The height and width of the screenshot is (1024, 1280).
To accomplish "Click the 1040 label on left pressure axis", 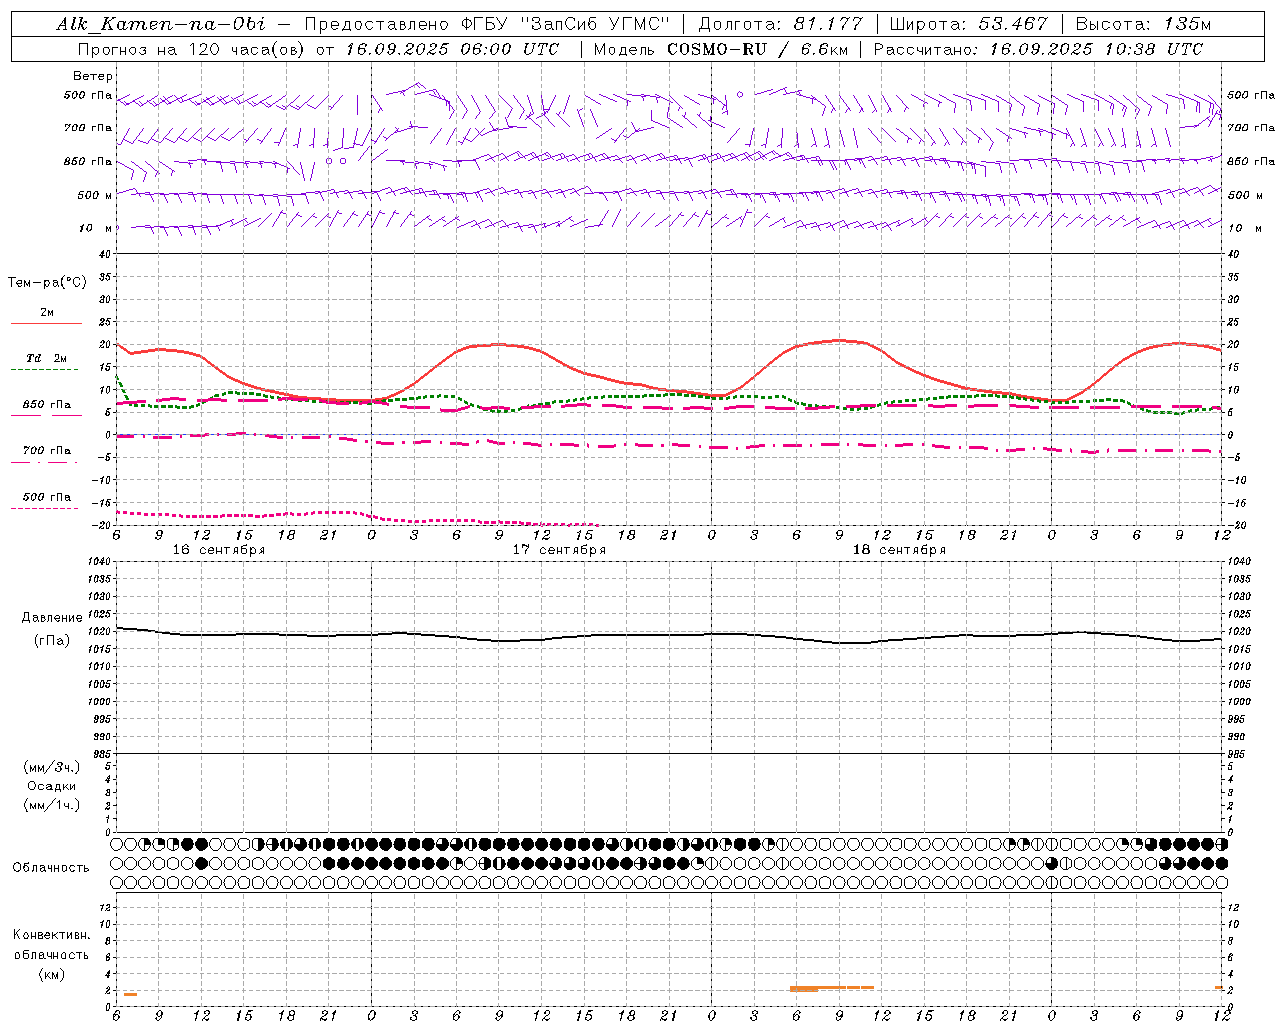I will coord(97,562).
